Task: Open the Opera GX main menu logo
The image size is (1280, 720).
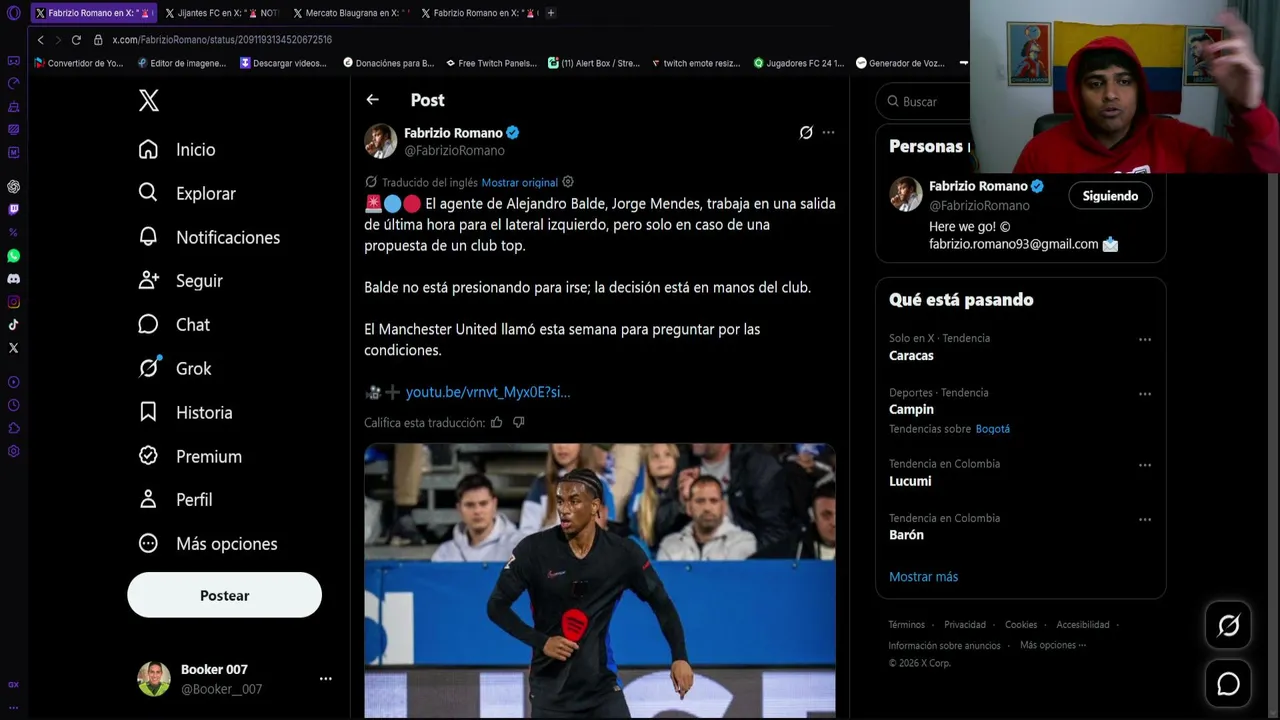Action: point(13,13)
